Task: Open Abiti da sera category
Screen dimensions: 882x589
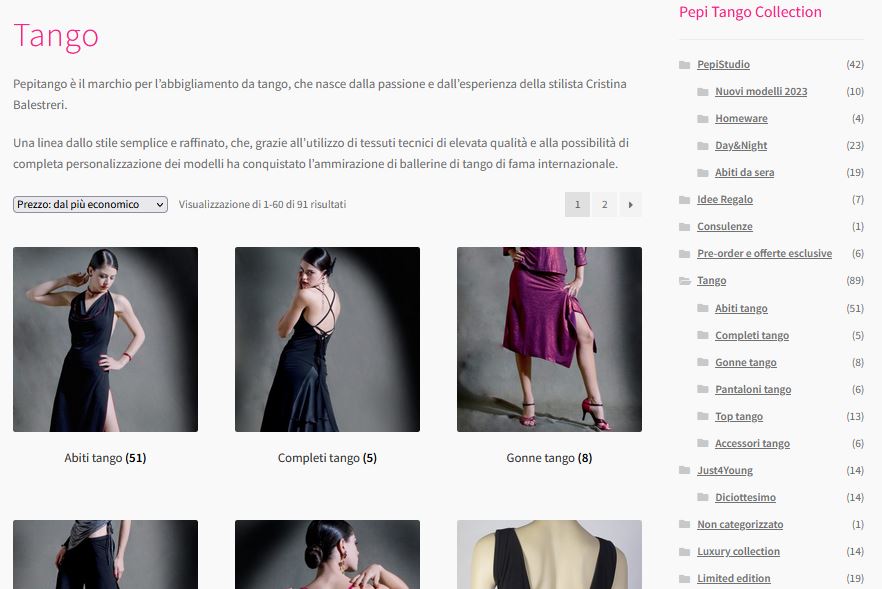Action: [744, 173]
